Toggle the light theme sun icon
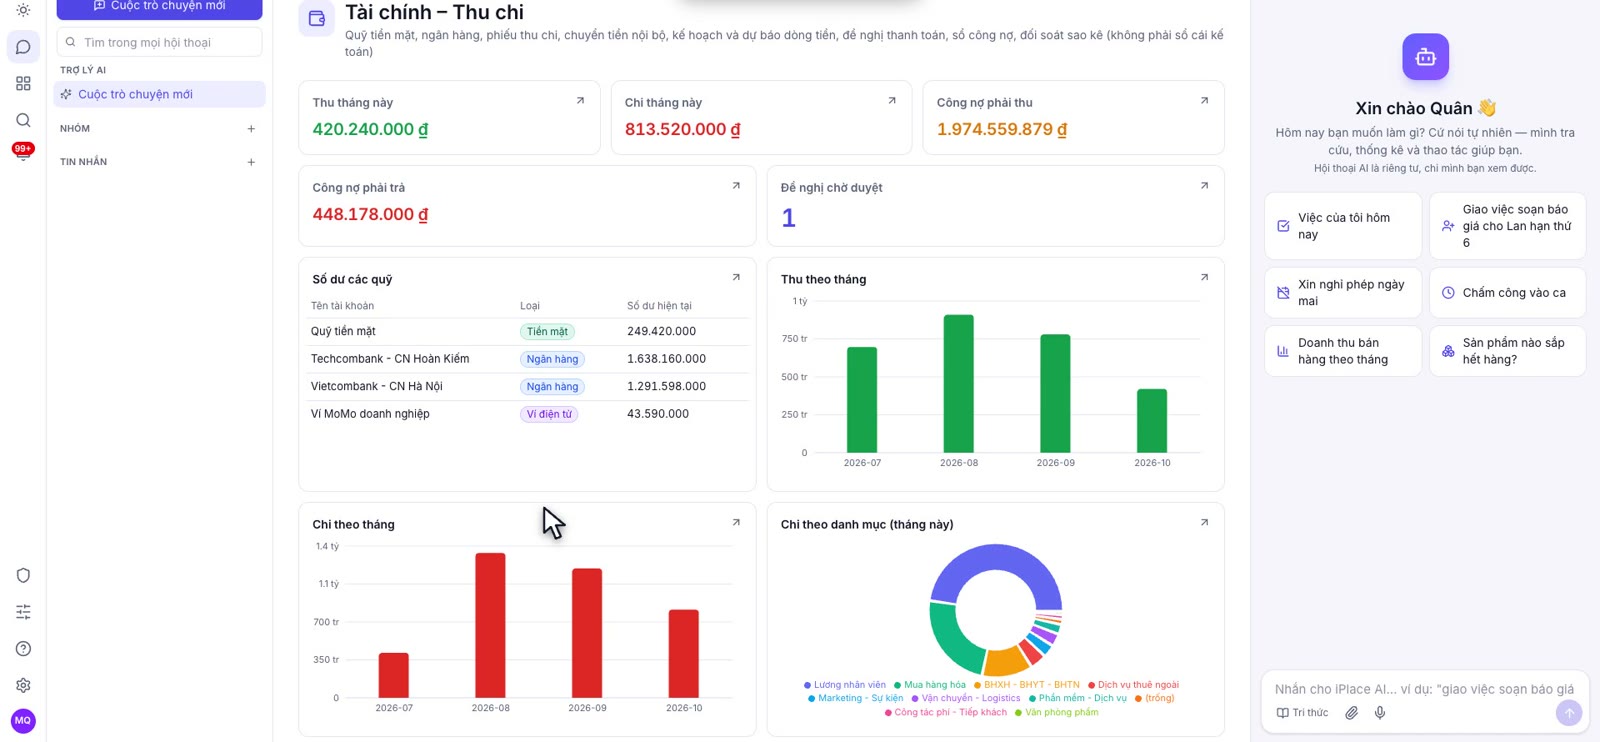The height and width of the screenshot is (742, 1600). (23, 10)
